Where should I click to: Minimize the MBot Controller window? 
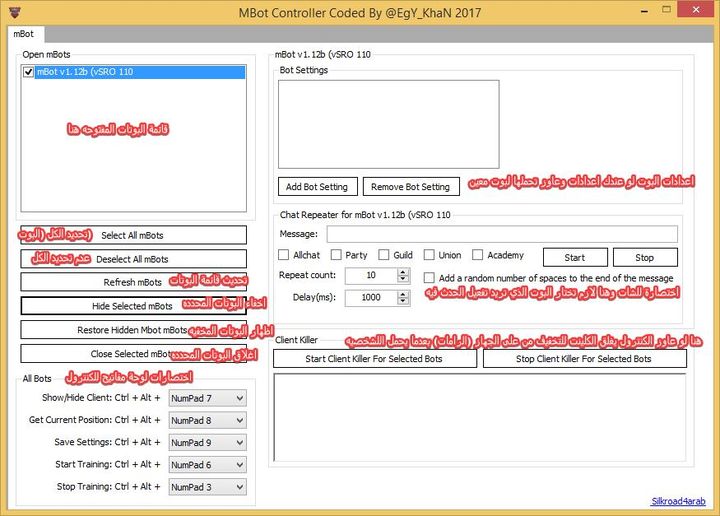point(645,10)
